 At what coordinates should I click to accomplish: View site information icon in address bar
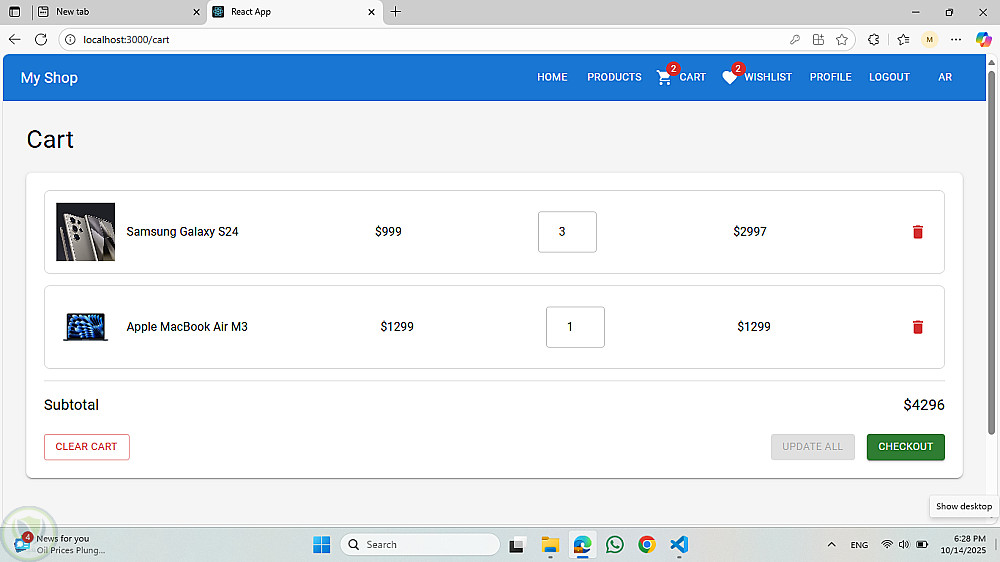click(70, 40)
